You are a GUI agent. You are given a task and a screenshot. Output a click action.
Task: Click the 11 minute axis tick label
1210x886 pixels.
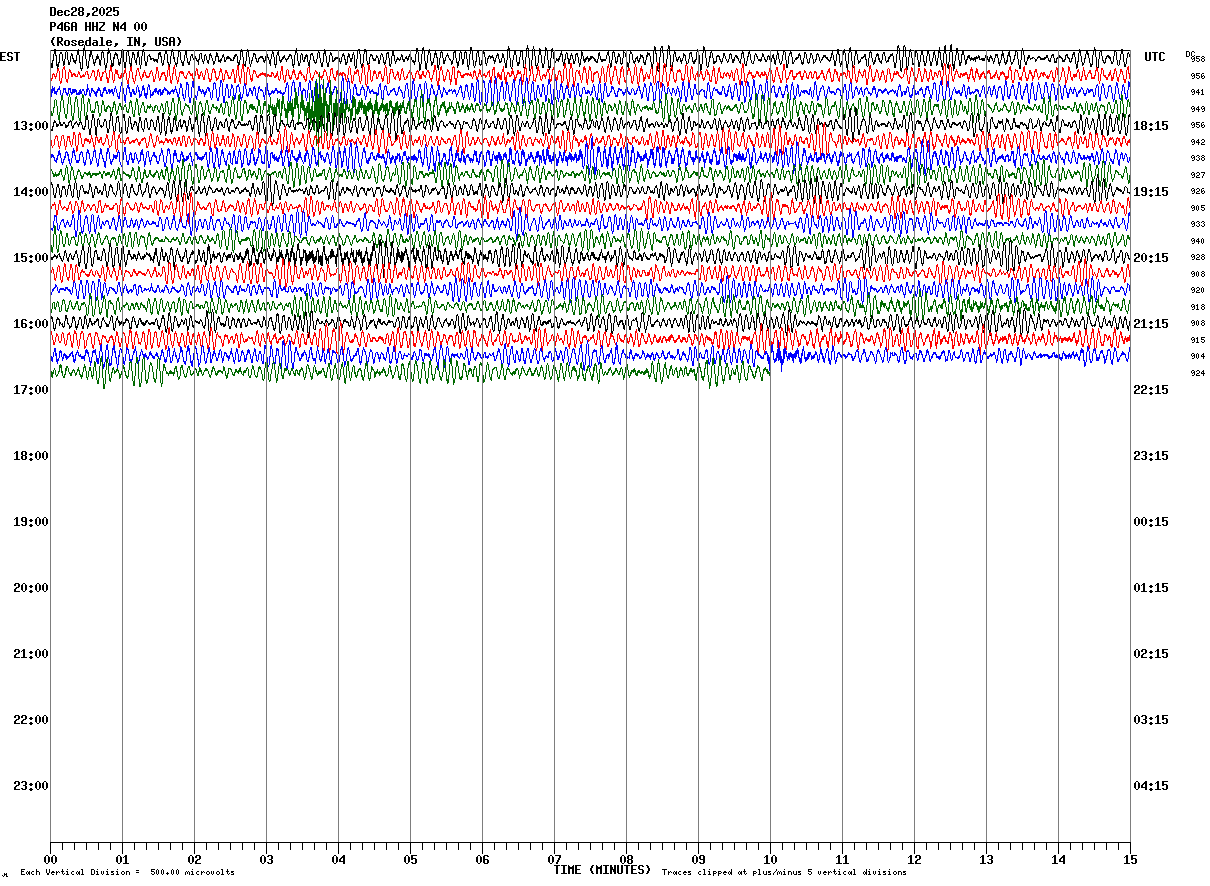842,859
